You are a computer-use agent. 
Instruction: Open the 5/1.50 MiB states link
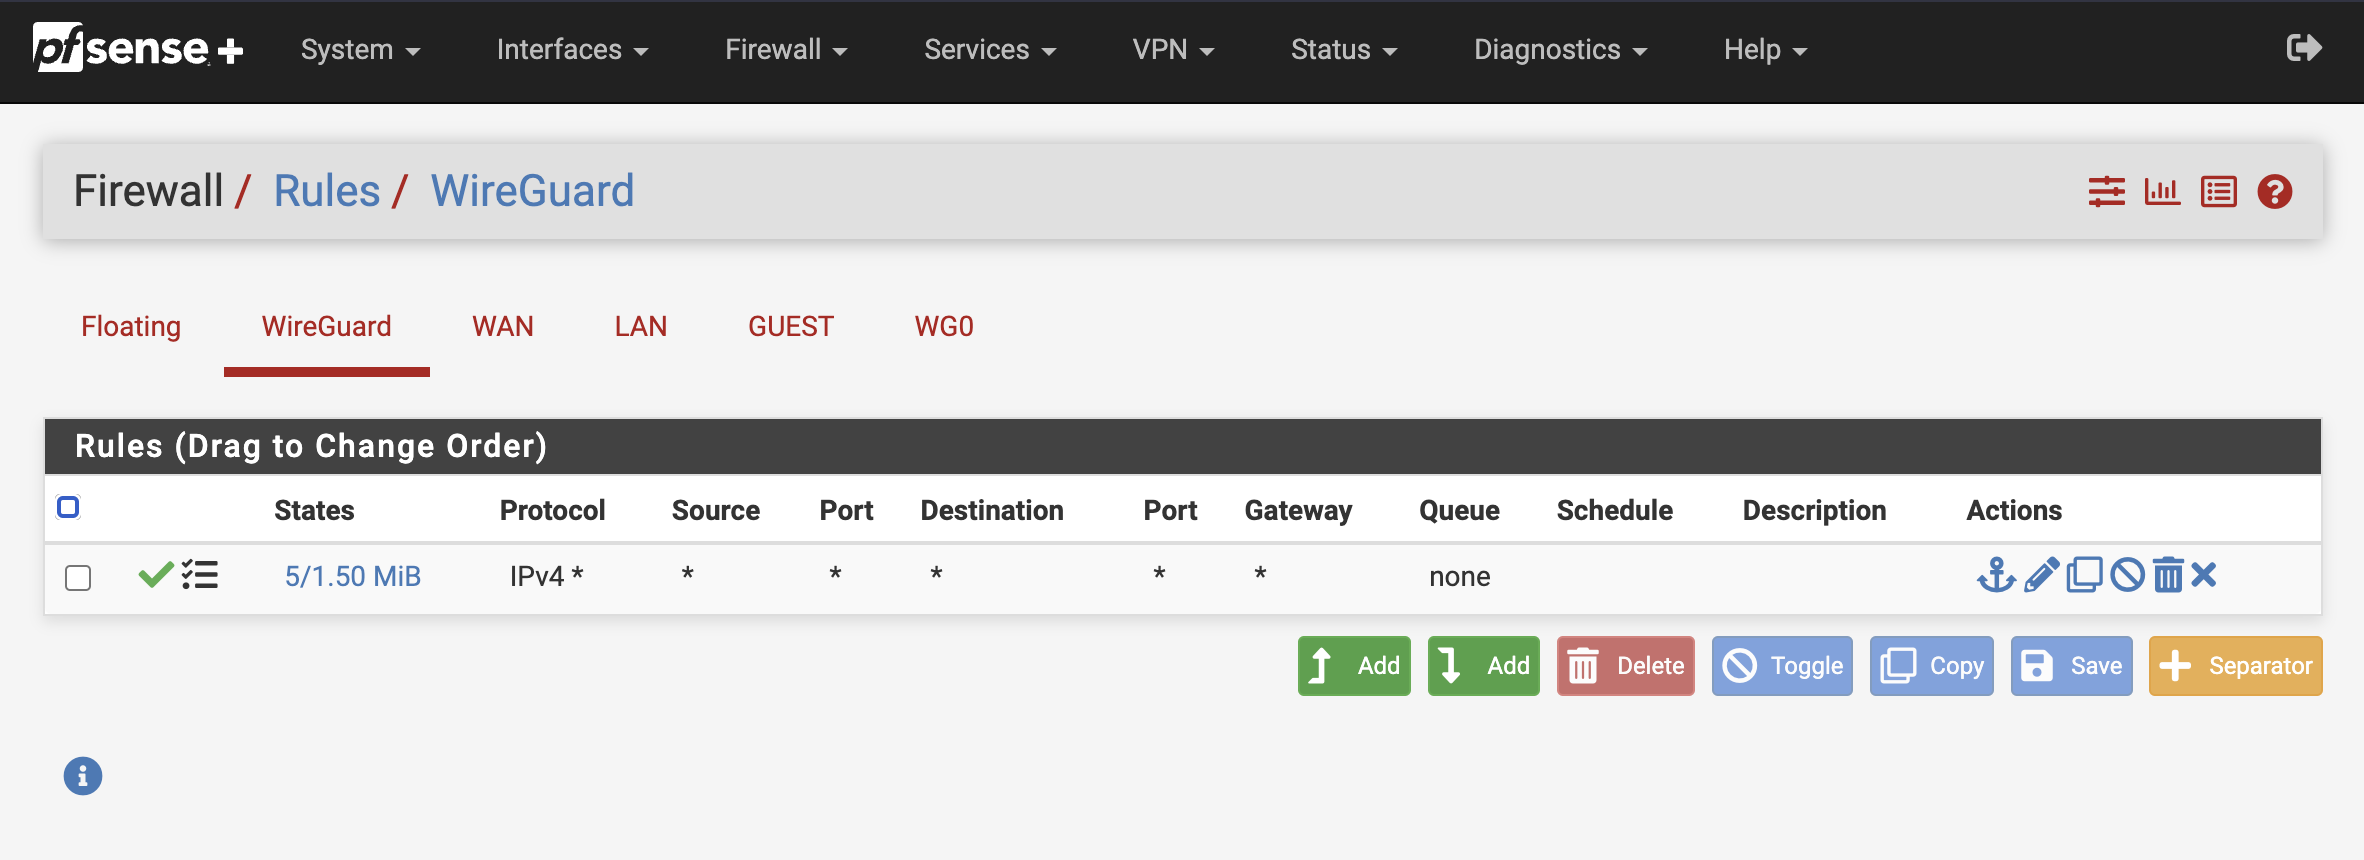pos(353,577)
